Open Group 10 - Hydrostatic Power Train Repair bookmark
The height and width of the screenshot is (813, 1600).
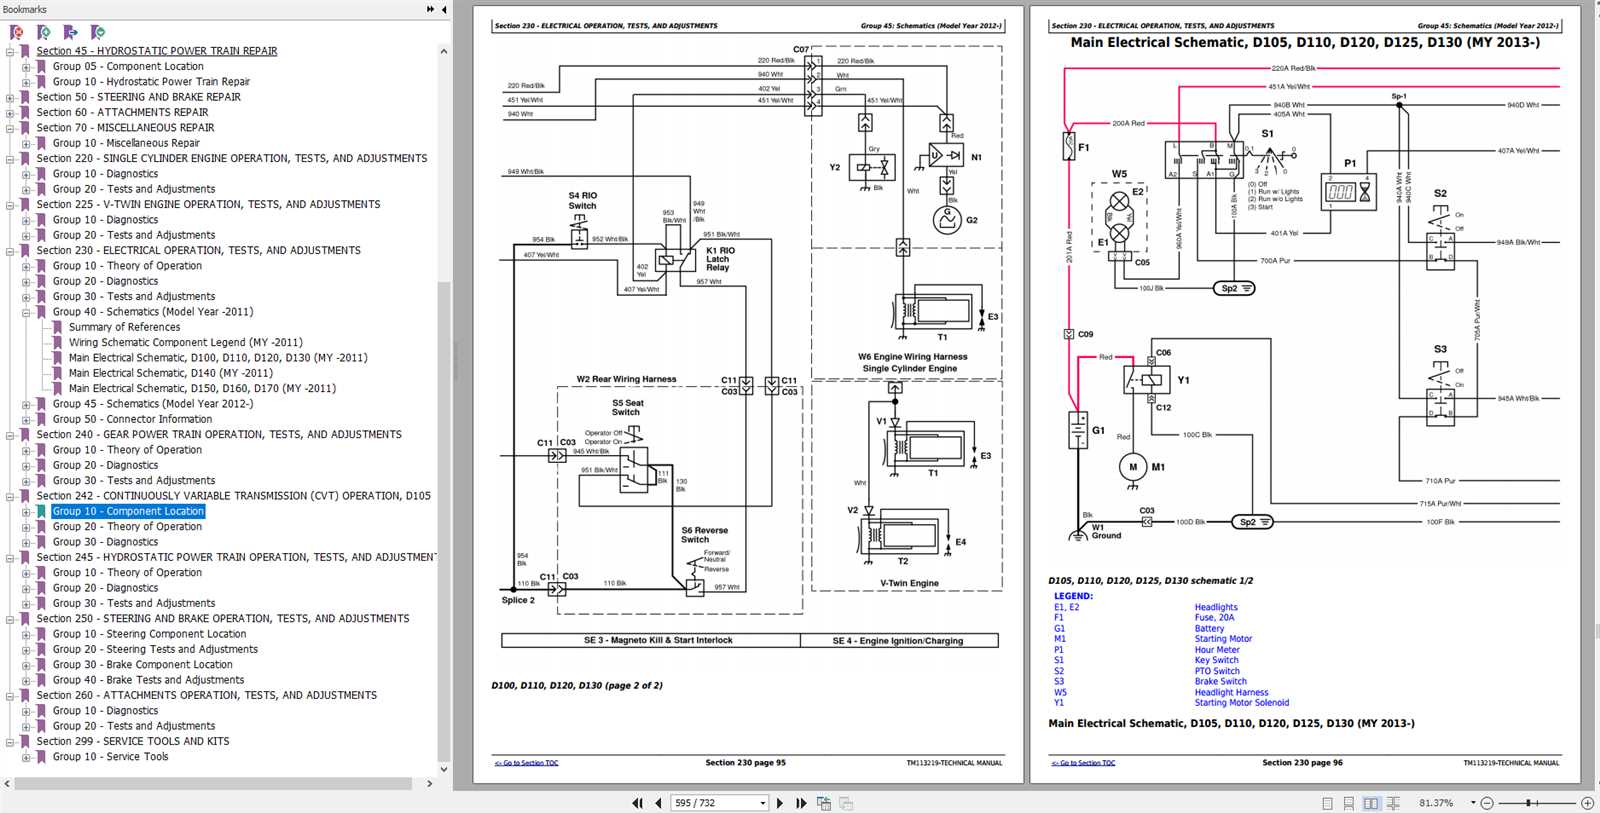click(151, 81)
